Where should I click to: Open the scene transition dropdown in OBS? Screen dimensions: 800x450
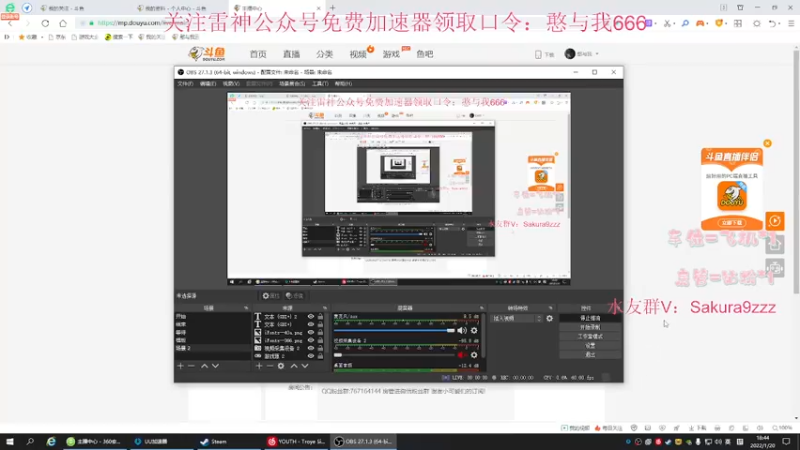pos(516,318)
